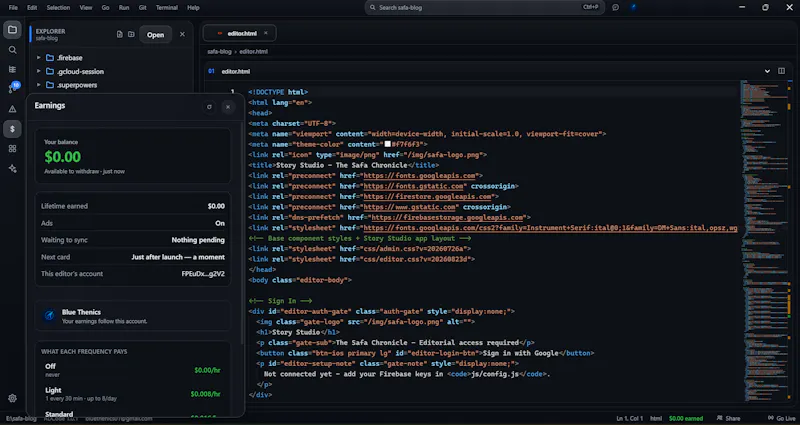Click editor.html in the breadcrumb
The width and height of the screenshot is (800, 425).
pos(254,52)
